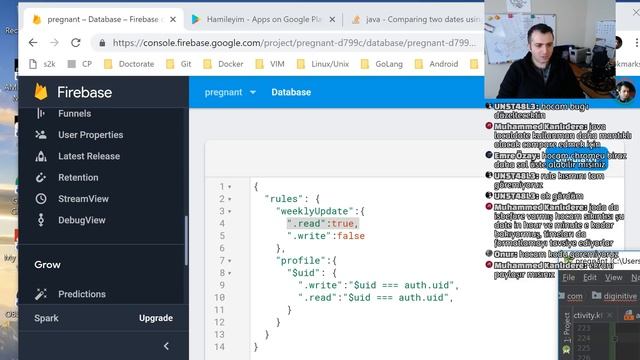Reload the page with the refresh icon
Viewport: 640px width, 360px height.
[x=76, y=42]
